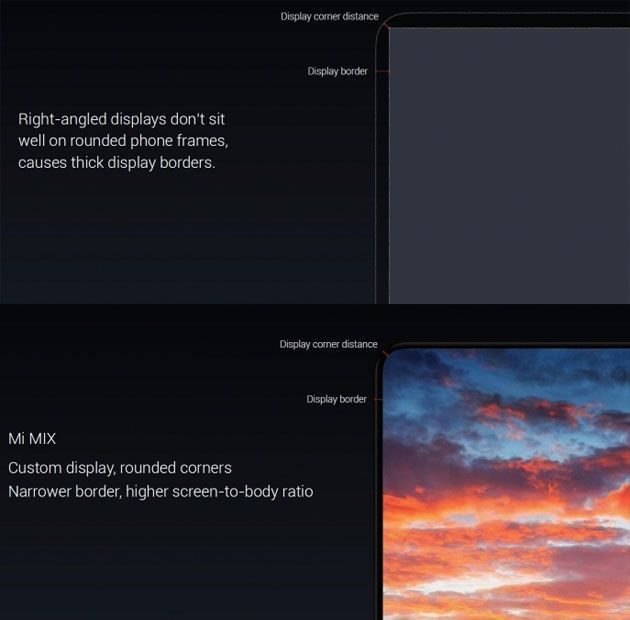Click the rounded frame corner of upper phone
The width and height of the screenshot is (630, 620).
coord(384,20)
